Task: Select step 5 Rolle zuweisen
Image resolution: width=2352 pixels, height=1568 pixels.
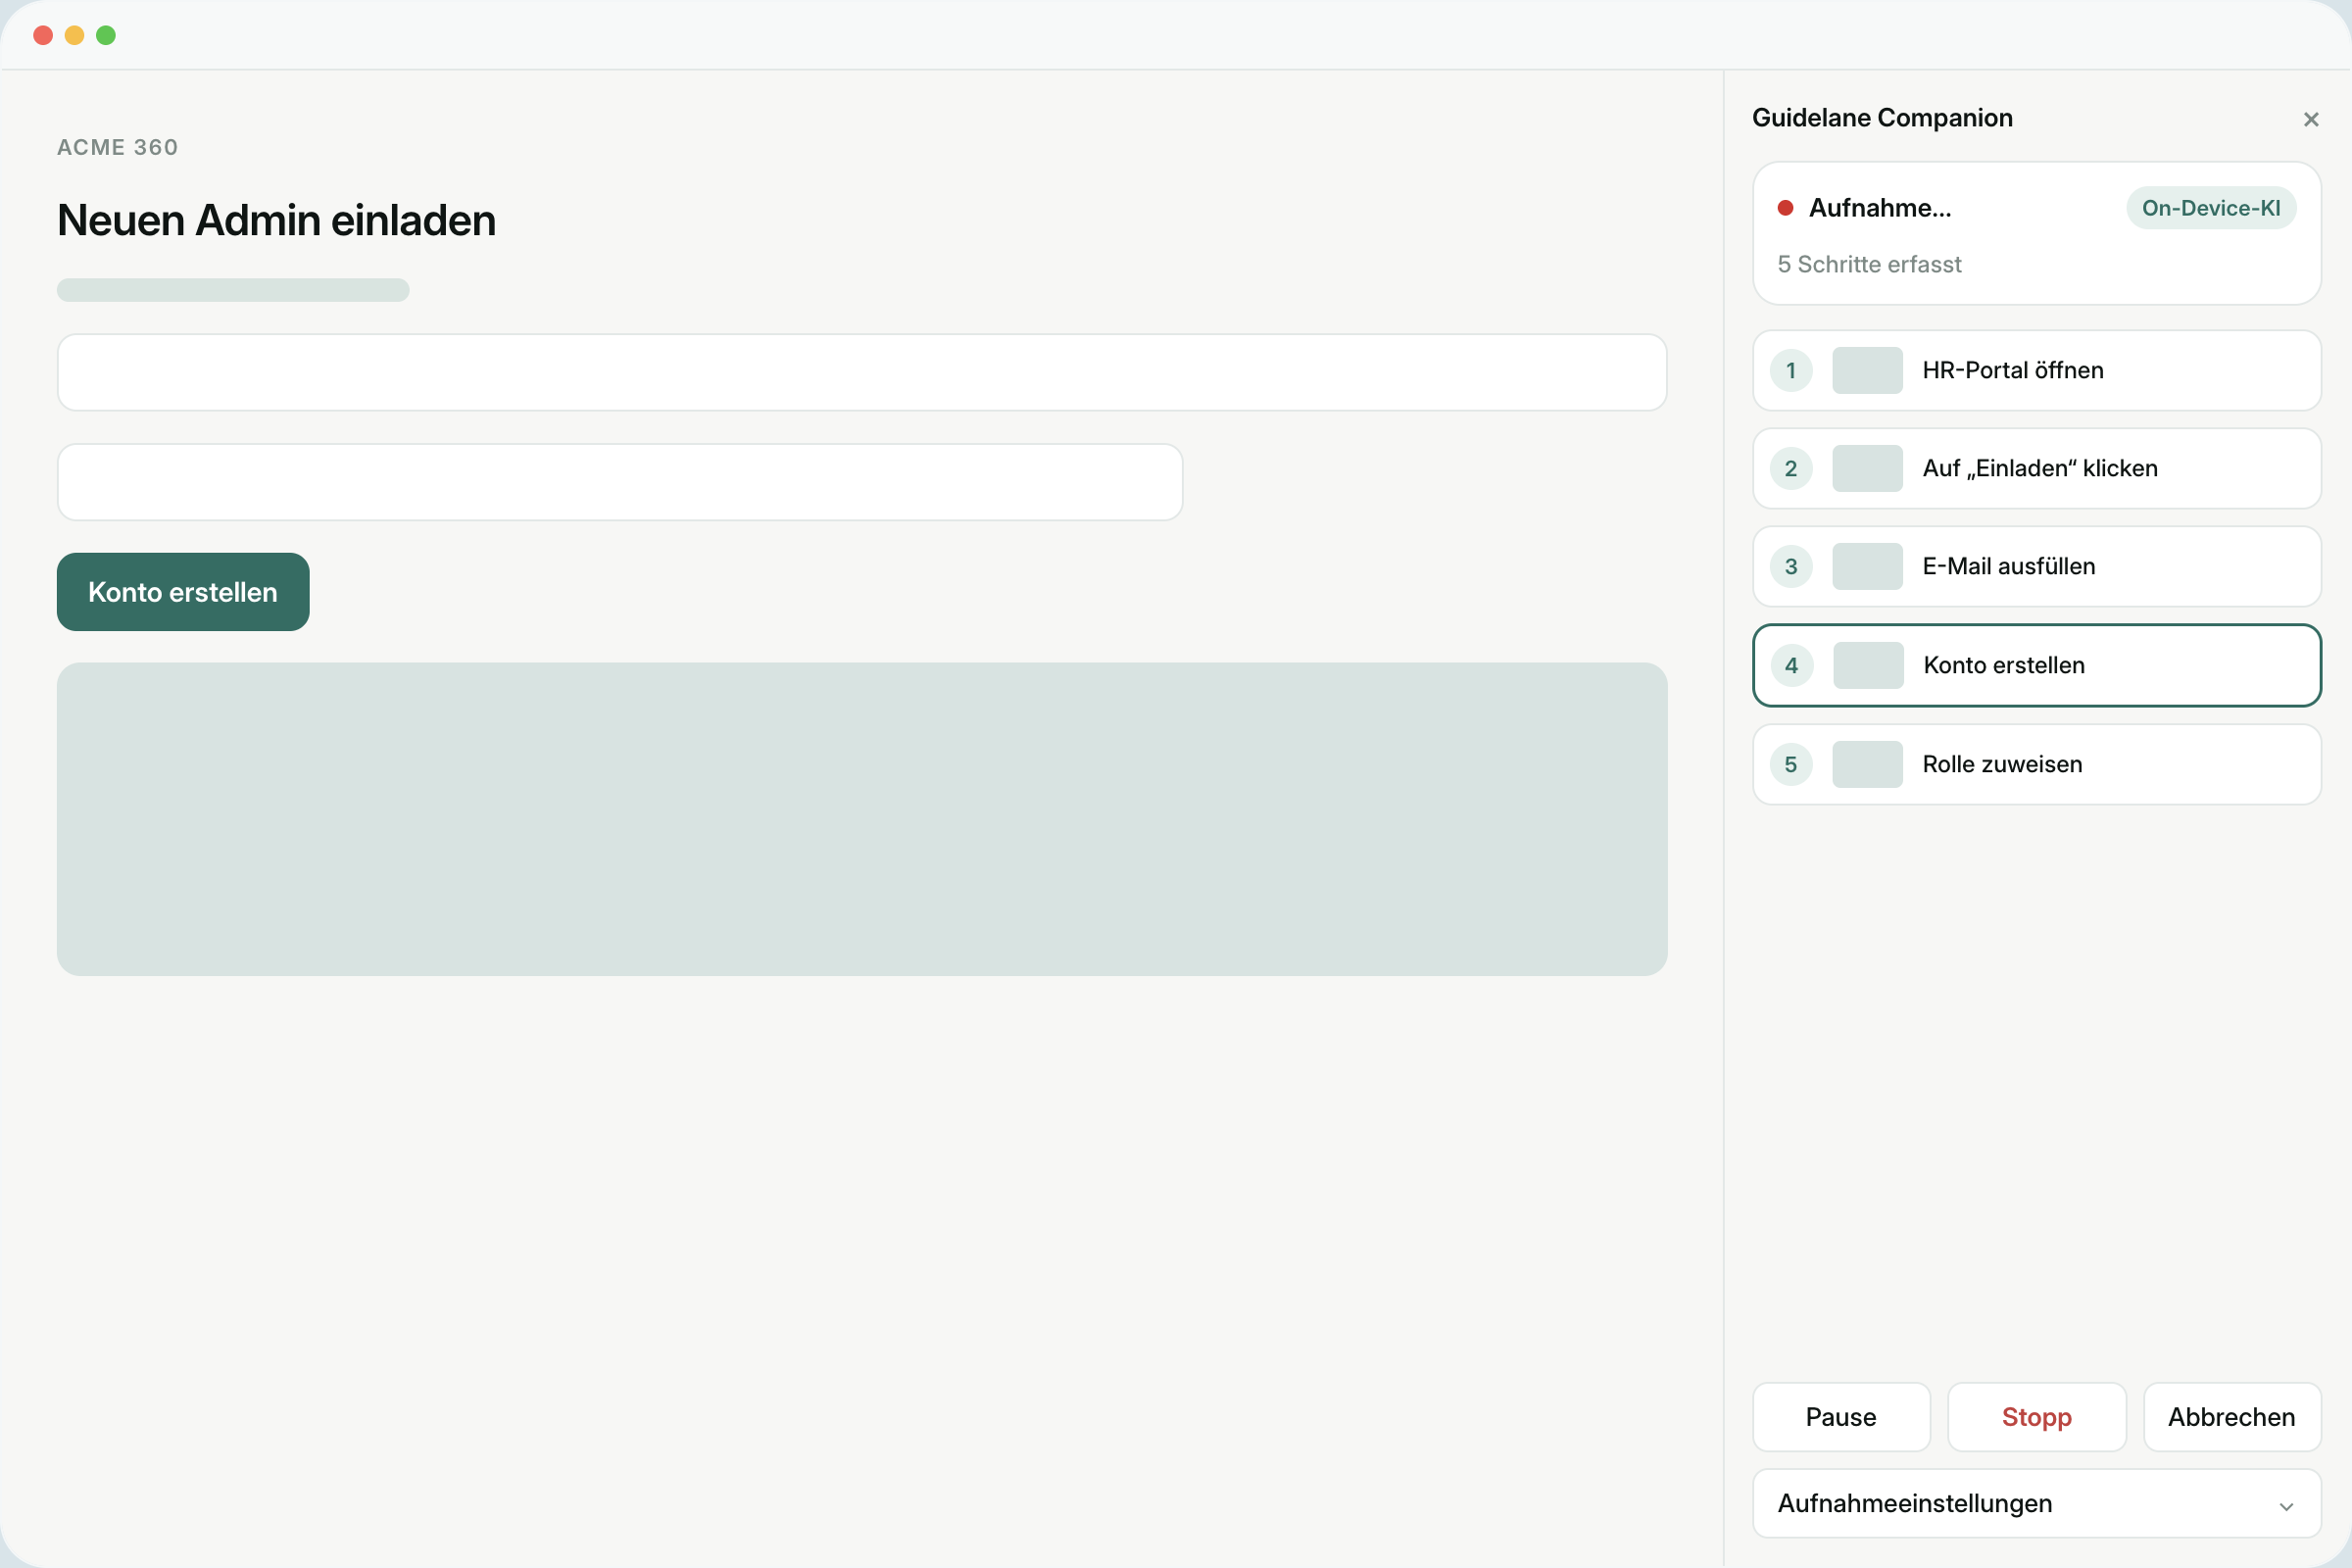Action: 2037,764
